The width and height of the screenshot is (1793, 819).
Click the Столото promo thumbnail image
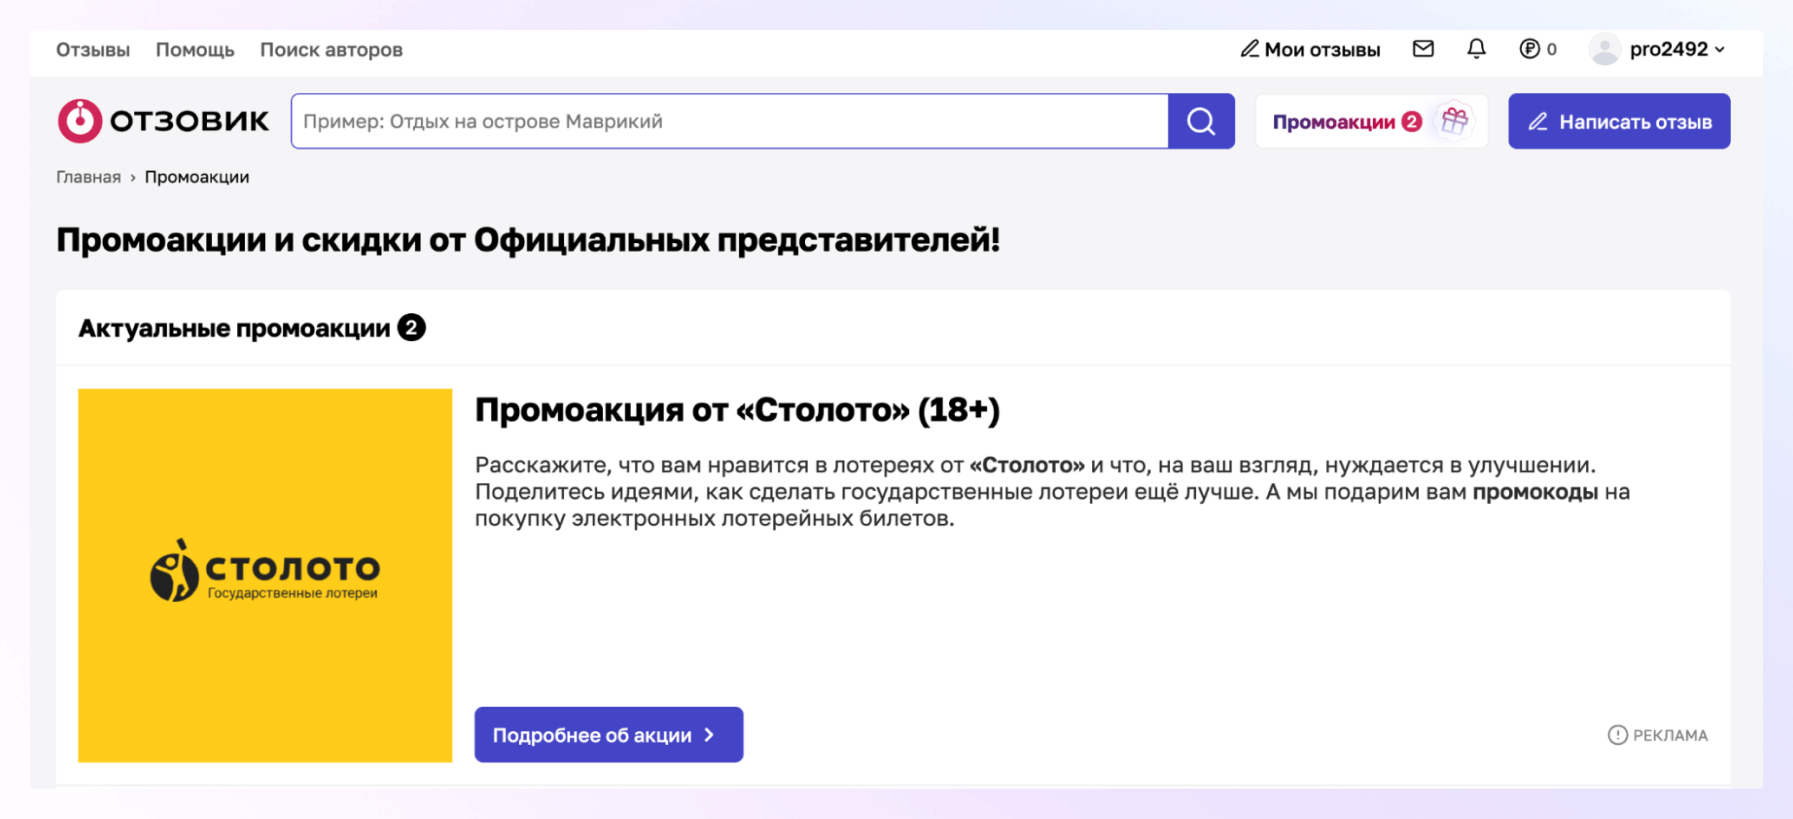(265, 575)
